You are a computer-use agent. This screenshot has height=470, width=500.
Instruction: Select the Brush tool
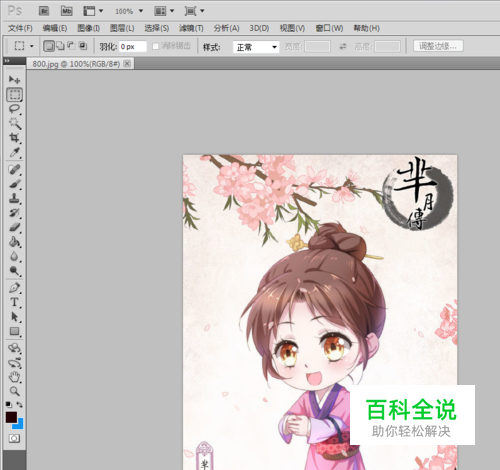[14, 184]
